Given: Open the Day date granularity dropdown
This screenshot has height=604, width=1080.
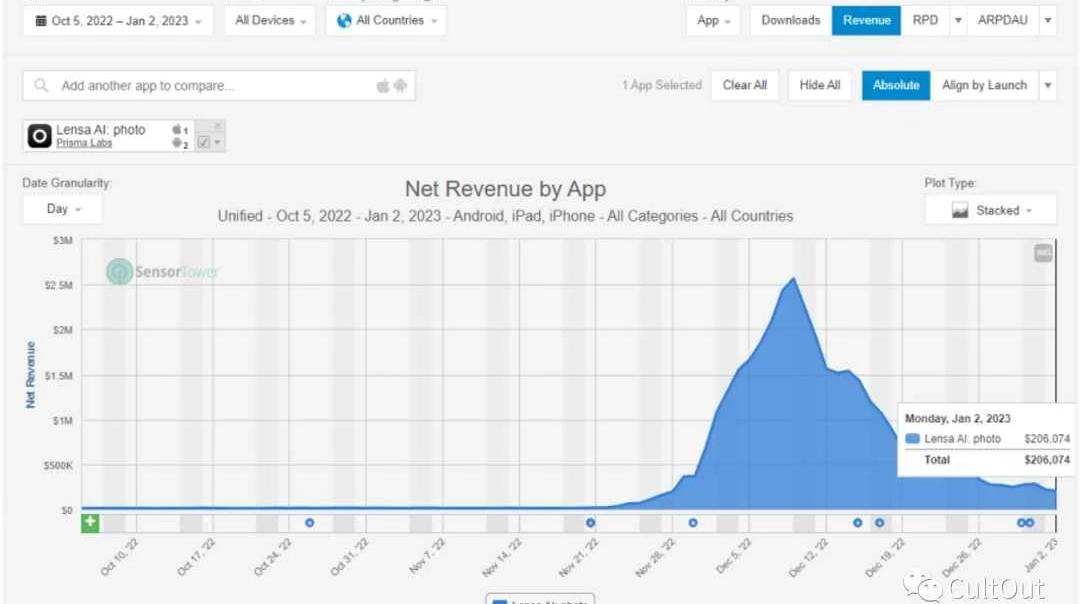Looking at the screenshot, I should point(62,209).
